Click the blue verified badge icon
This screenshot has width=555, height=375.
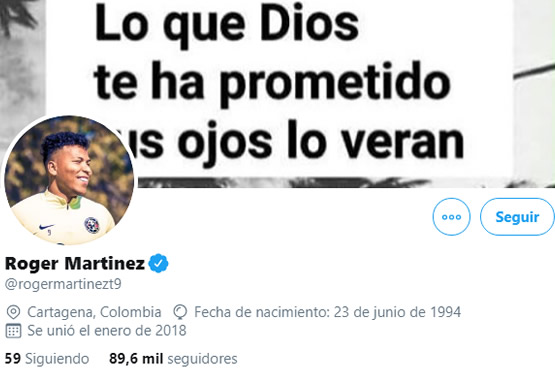(x=158, y=263)
